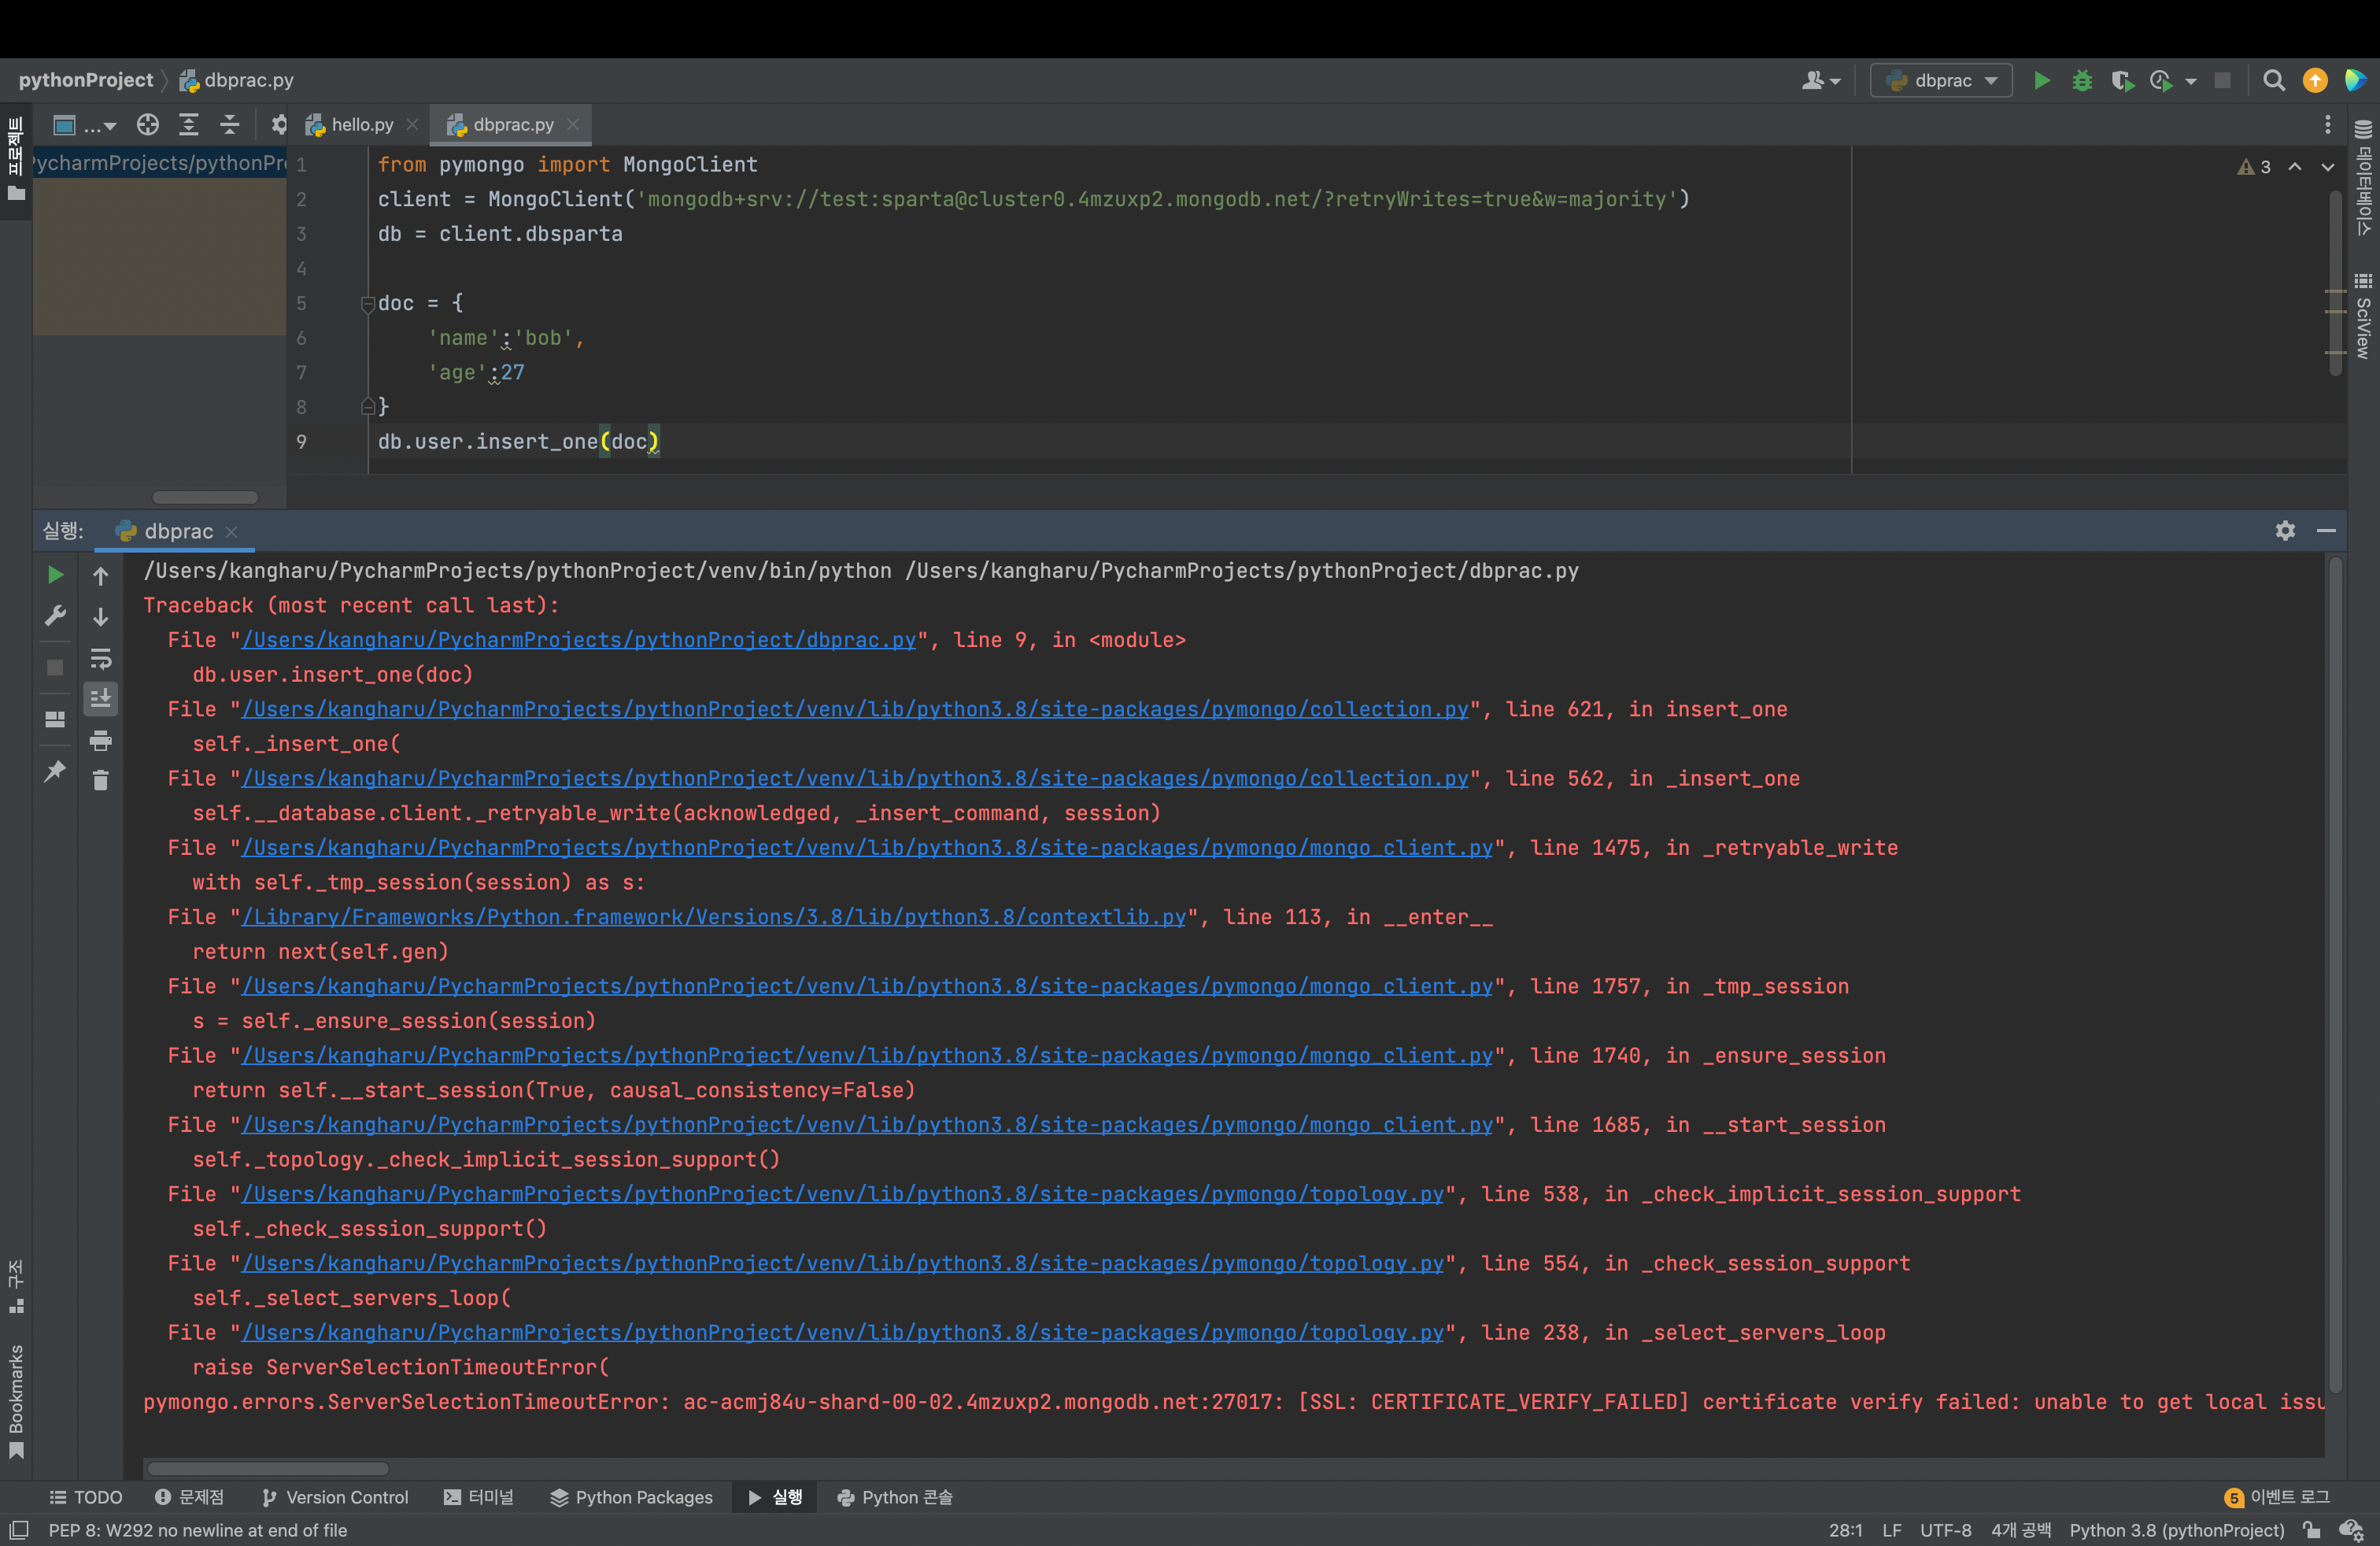Toggle file read-only lock in status bar
Viewport: 2380px width, 1546px height.
pyautogui.click(x=2311, y=1530)
